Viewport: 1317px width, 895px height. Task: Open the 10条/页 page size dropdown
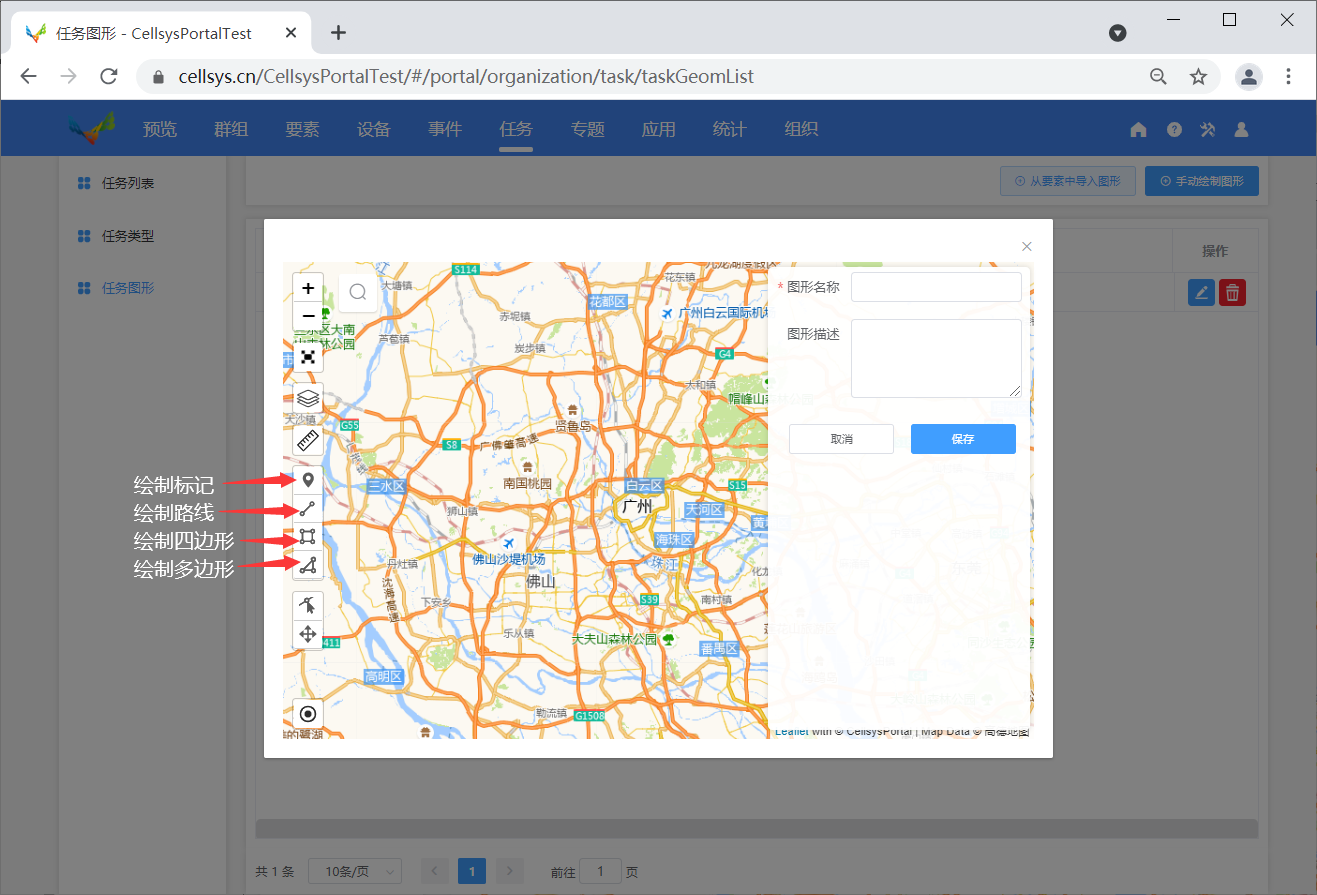355,871
